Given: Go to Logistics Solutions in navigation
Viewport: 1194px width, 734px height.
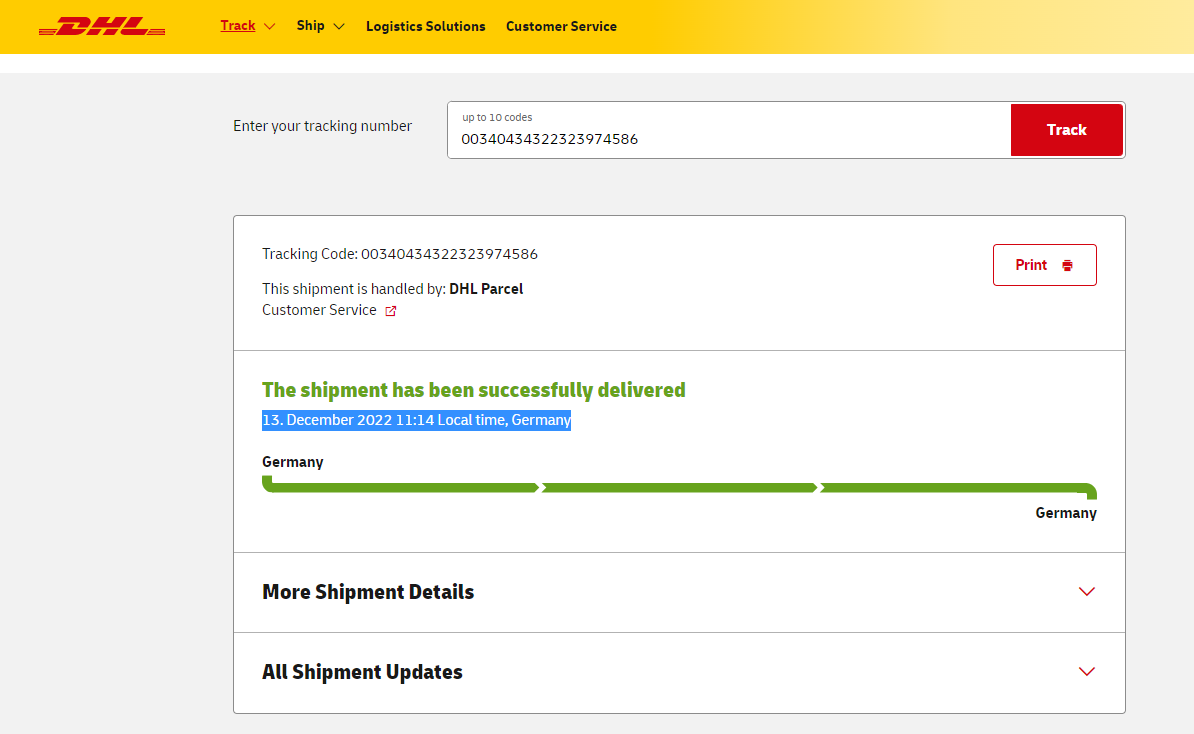Looking at the screenshot, I should [x=425, y=27].
